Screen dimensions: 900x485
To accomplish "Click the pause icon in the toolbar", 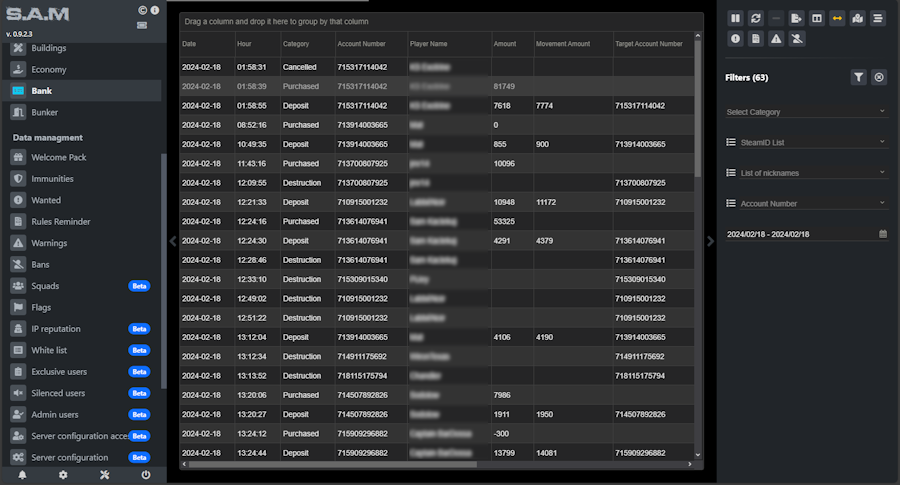I will tap(735, 18).
